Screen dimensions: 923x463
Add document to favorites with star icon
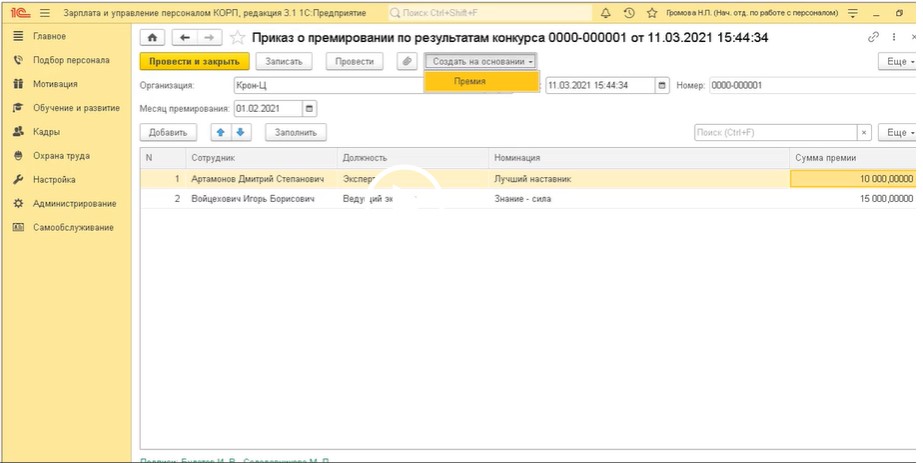(237, 37)
